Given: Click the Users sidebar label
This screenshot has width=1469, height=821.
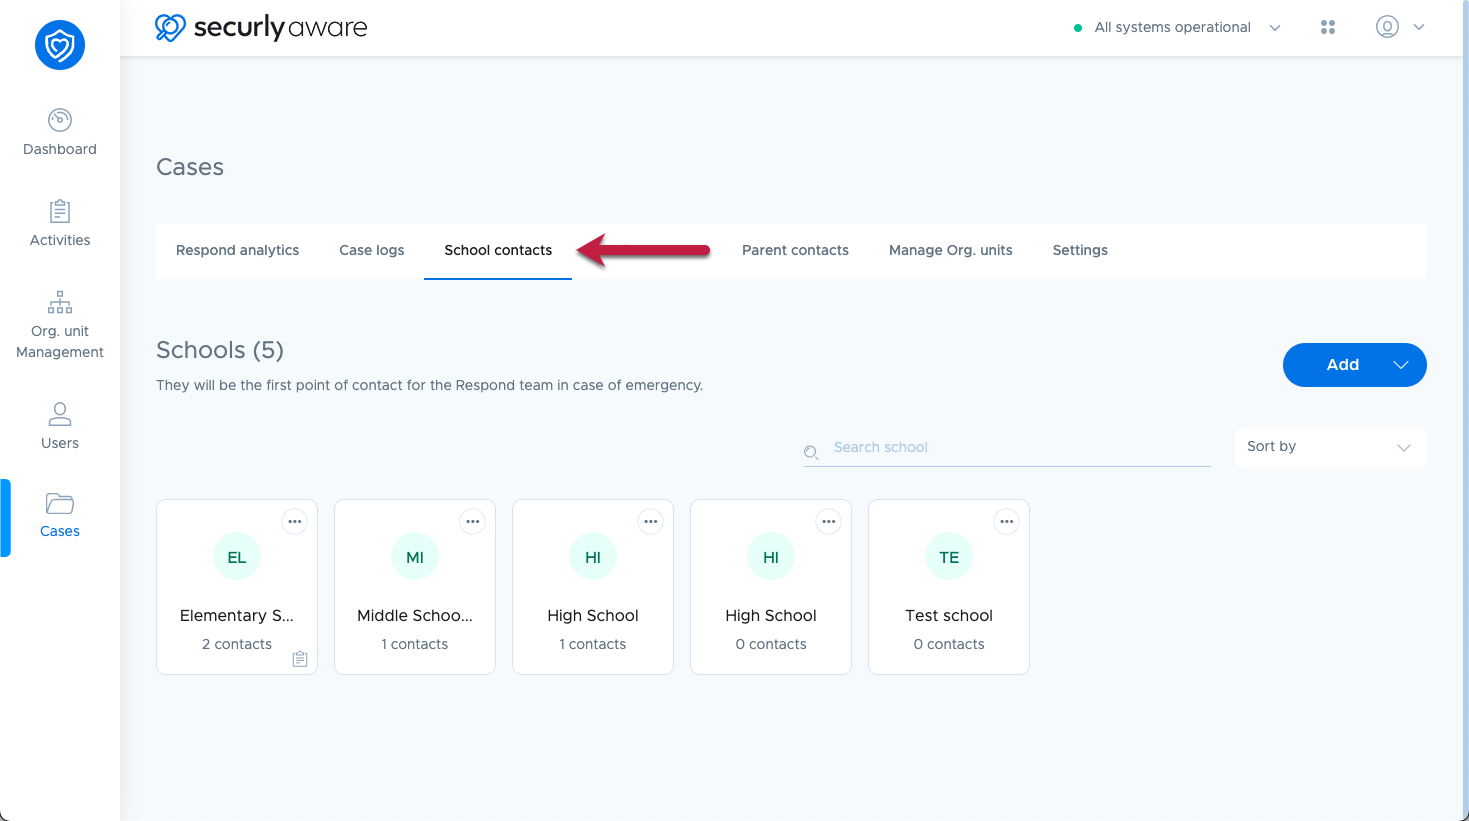Looking at the screenshot, I should pos(60,443).
